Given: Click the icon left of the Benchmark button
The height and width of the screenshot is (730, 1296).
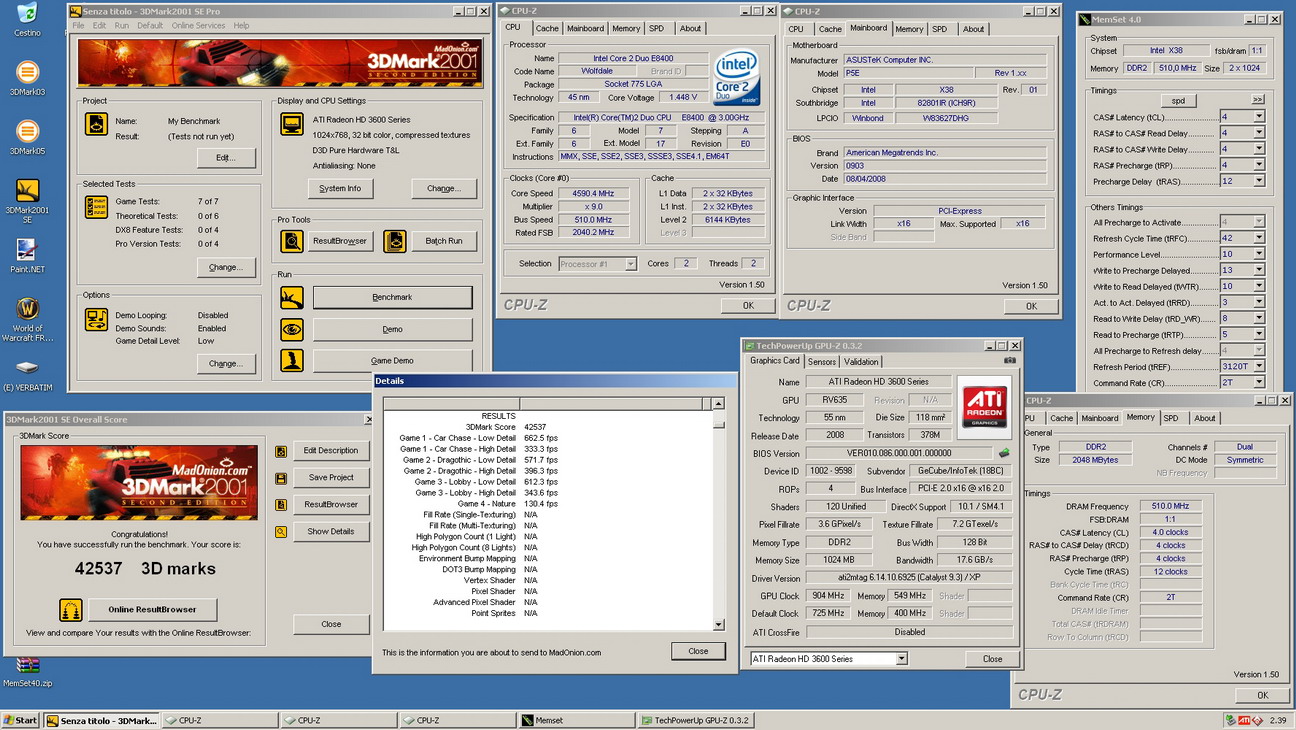Looking at the screenshot, I should [292, 297].
